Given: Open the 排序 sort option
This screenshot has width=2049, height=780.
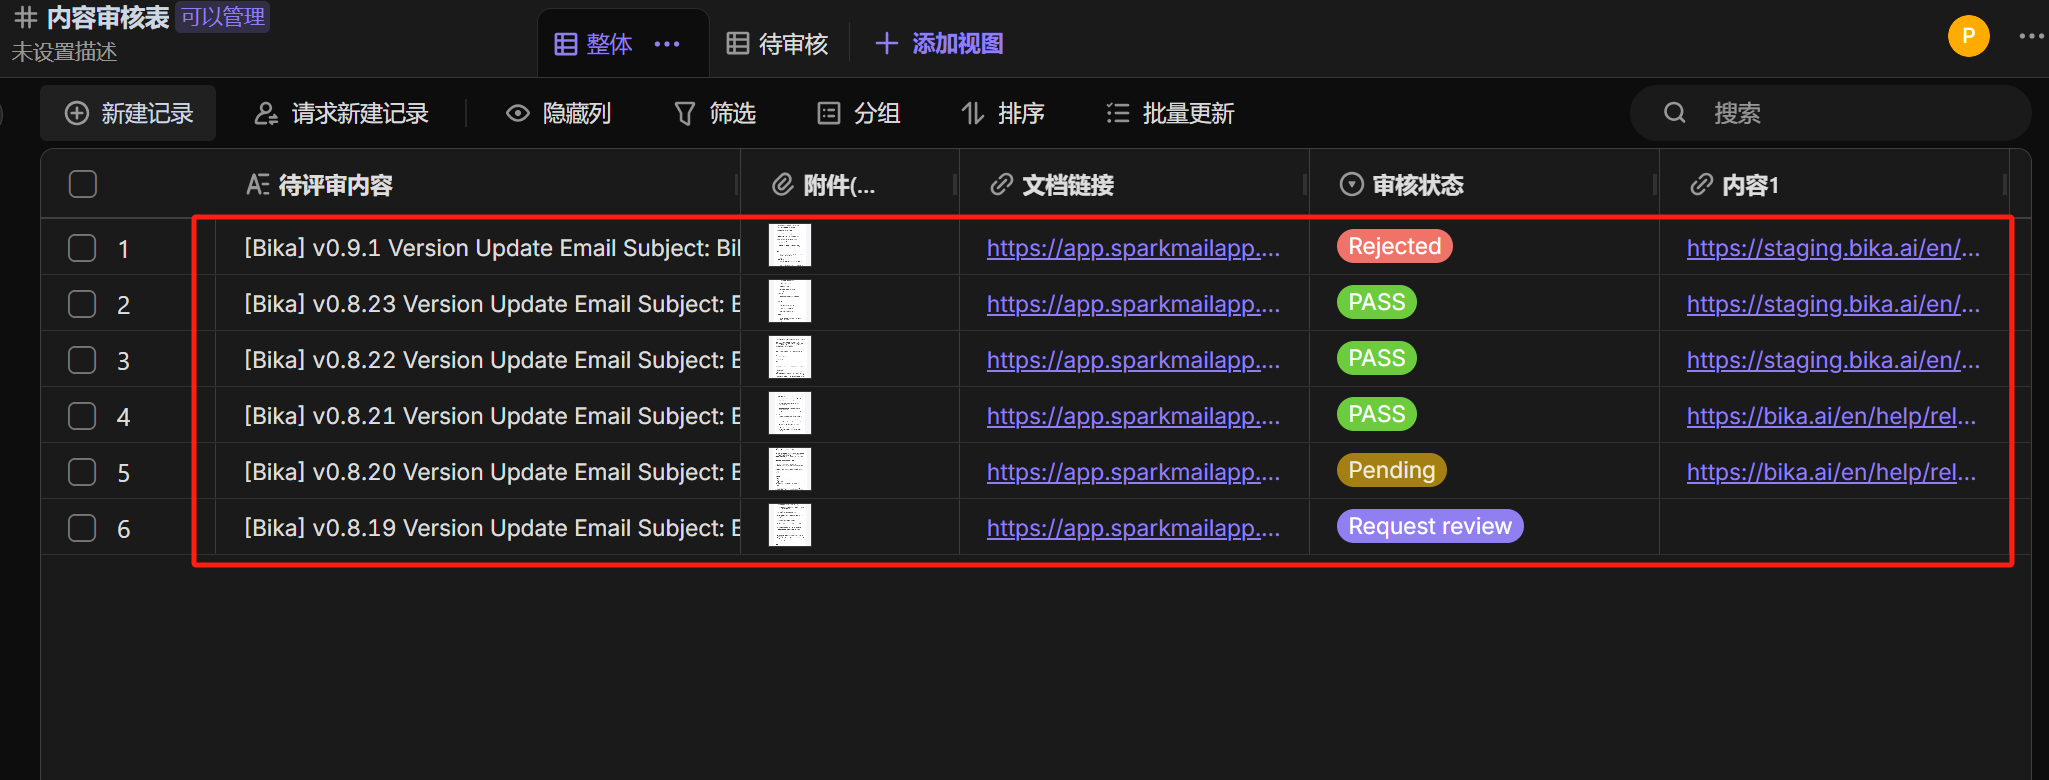Looking at the screenshot, I should click(x=1003, y=113).
